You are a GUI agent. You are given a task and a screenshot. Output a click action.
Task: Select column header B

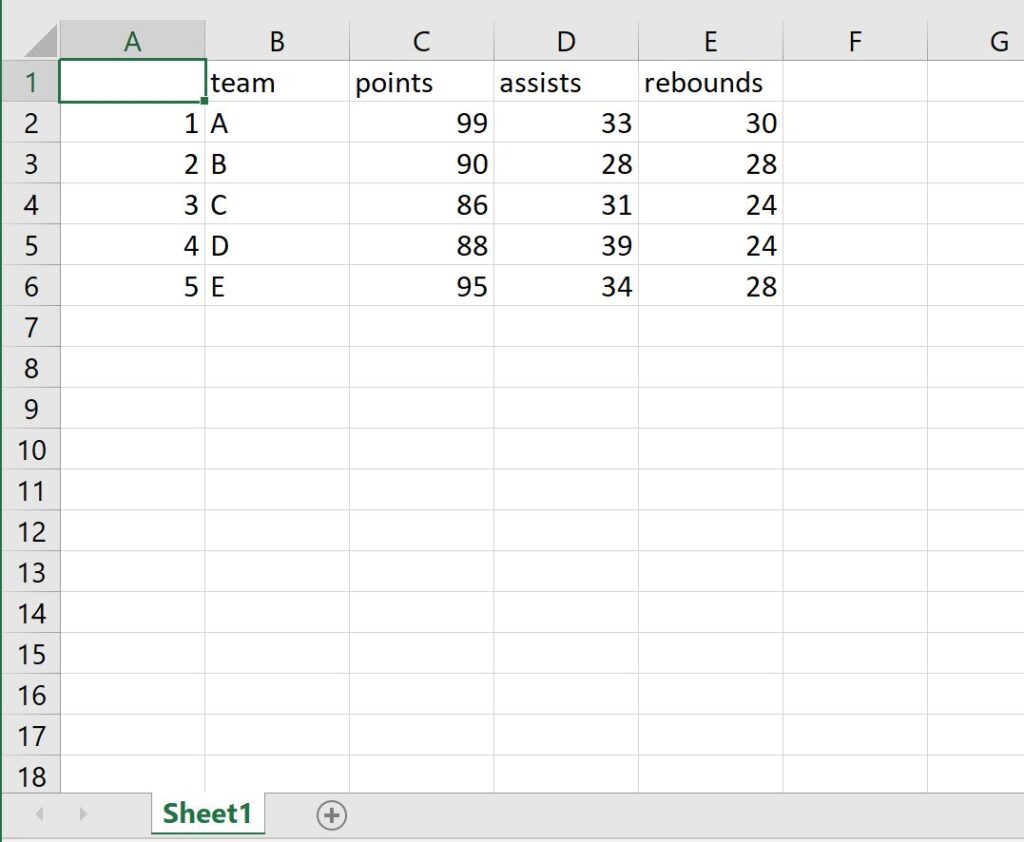pos(276,41)
